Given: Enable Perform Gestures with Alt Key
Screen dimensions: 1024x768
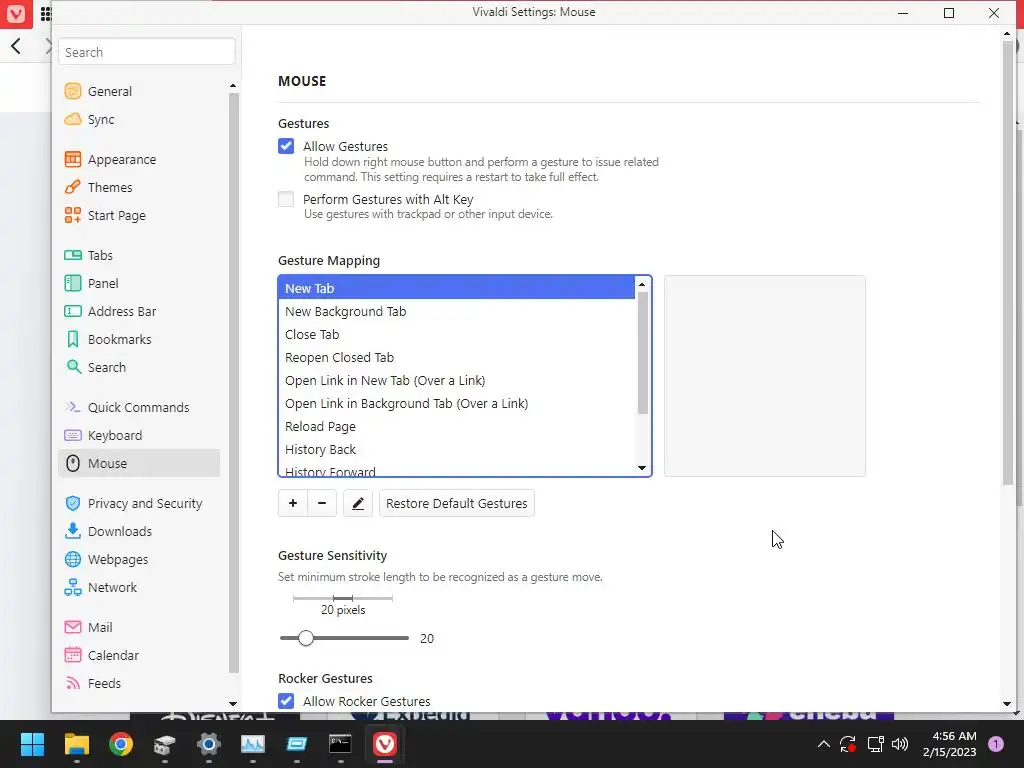Looking at the screenshot, I should [286, 199].
